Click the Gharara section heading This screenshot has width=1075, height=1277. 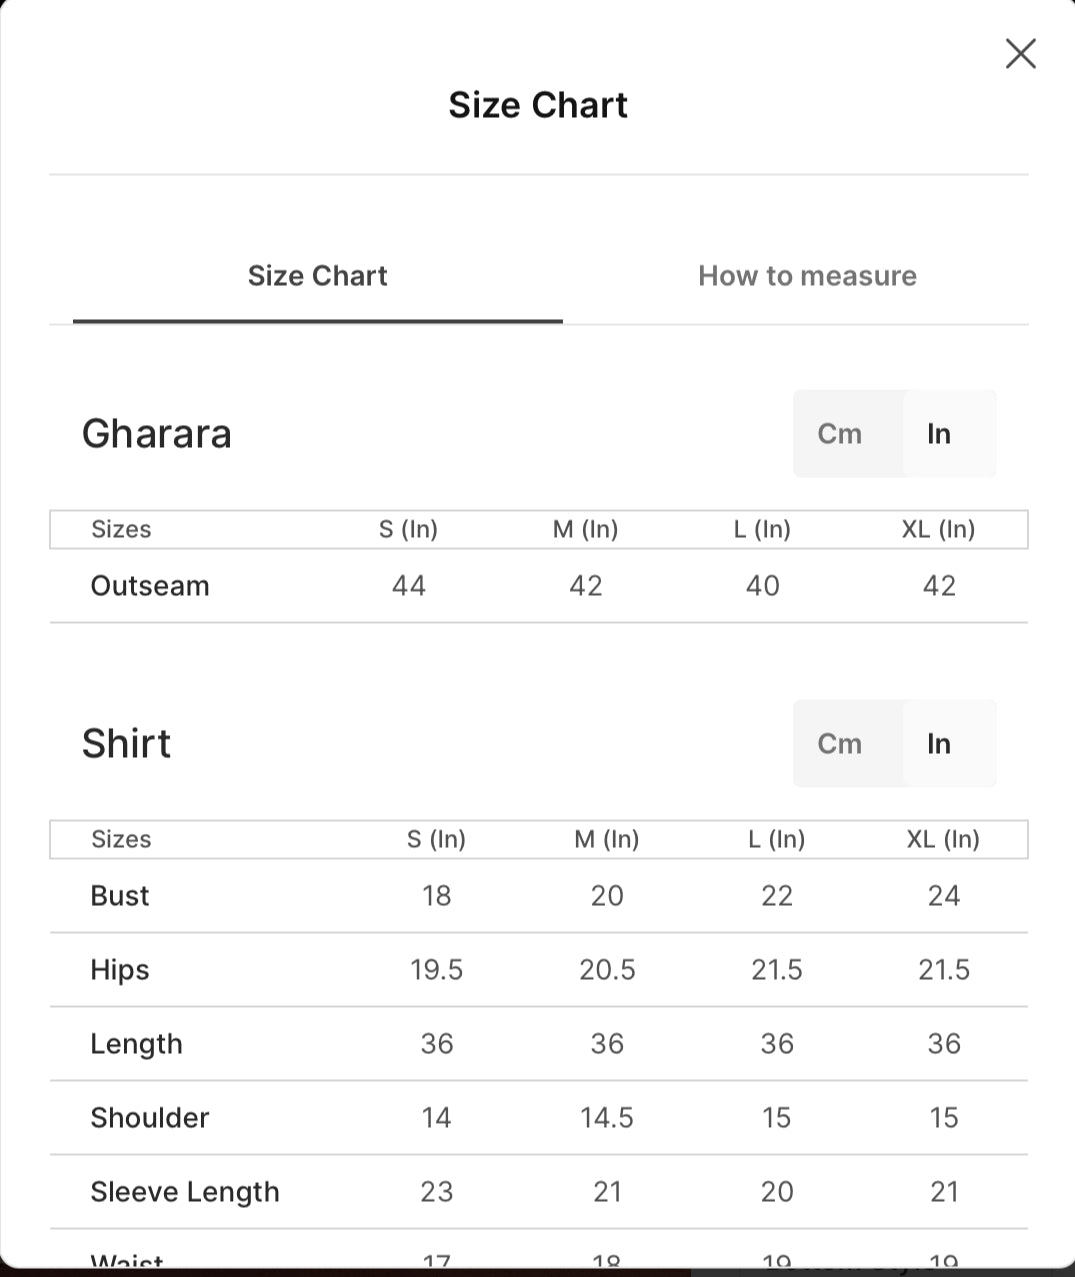click(157, 434)
